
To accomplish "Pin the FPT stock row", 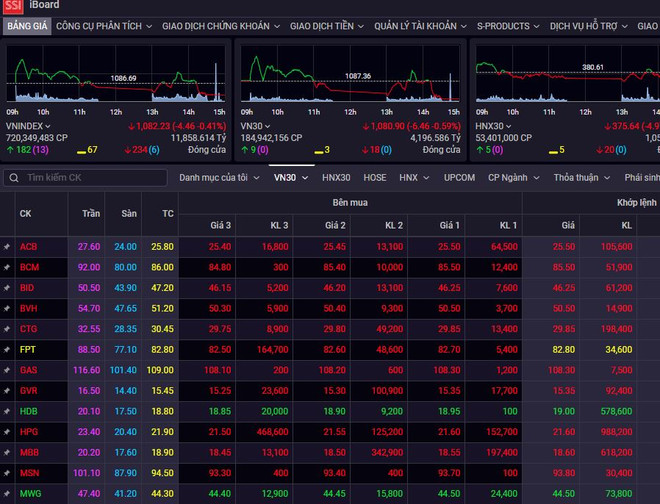I will 6,350.
